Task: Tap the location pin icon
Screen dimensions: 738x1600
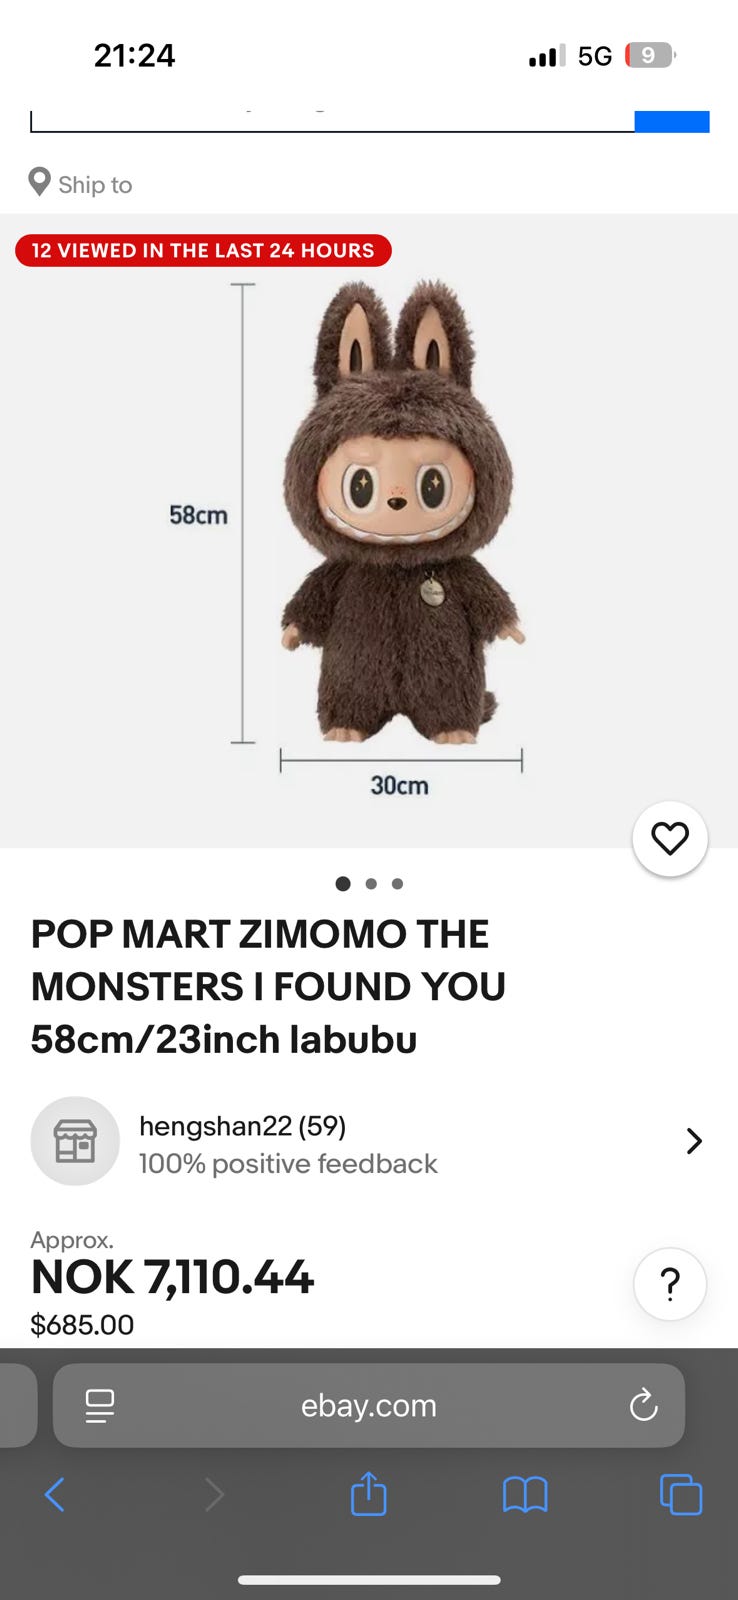Action: pos(39,182)
